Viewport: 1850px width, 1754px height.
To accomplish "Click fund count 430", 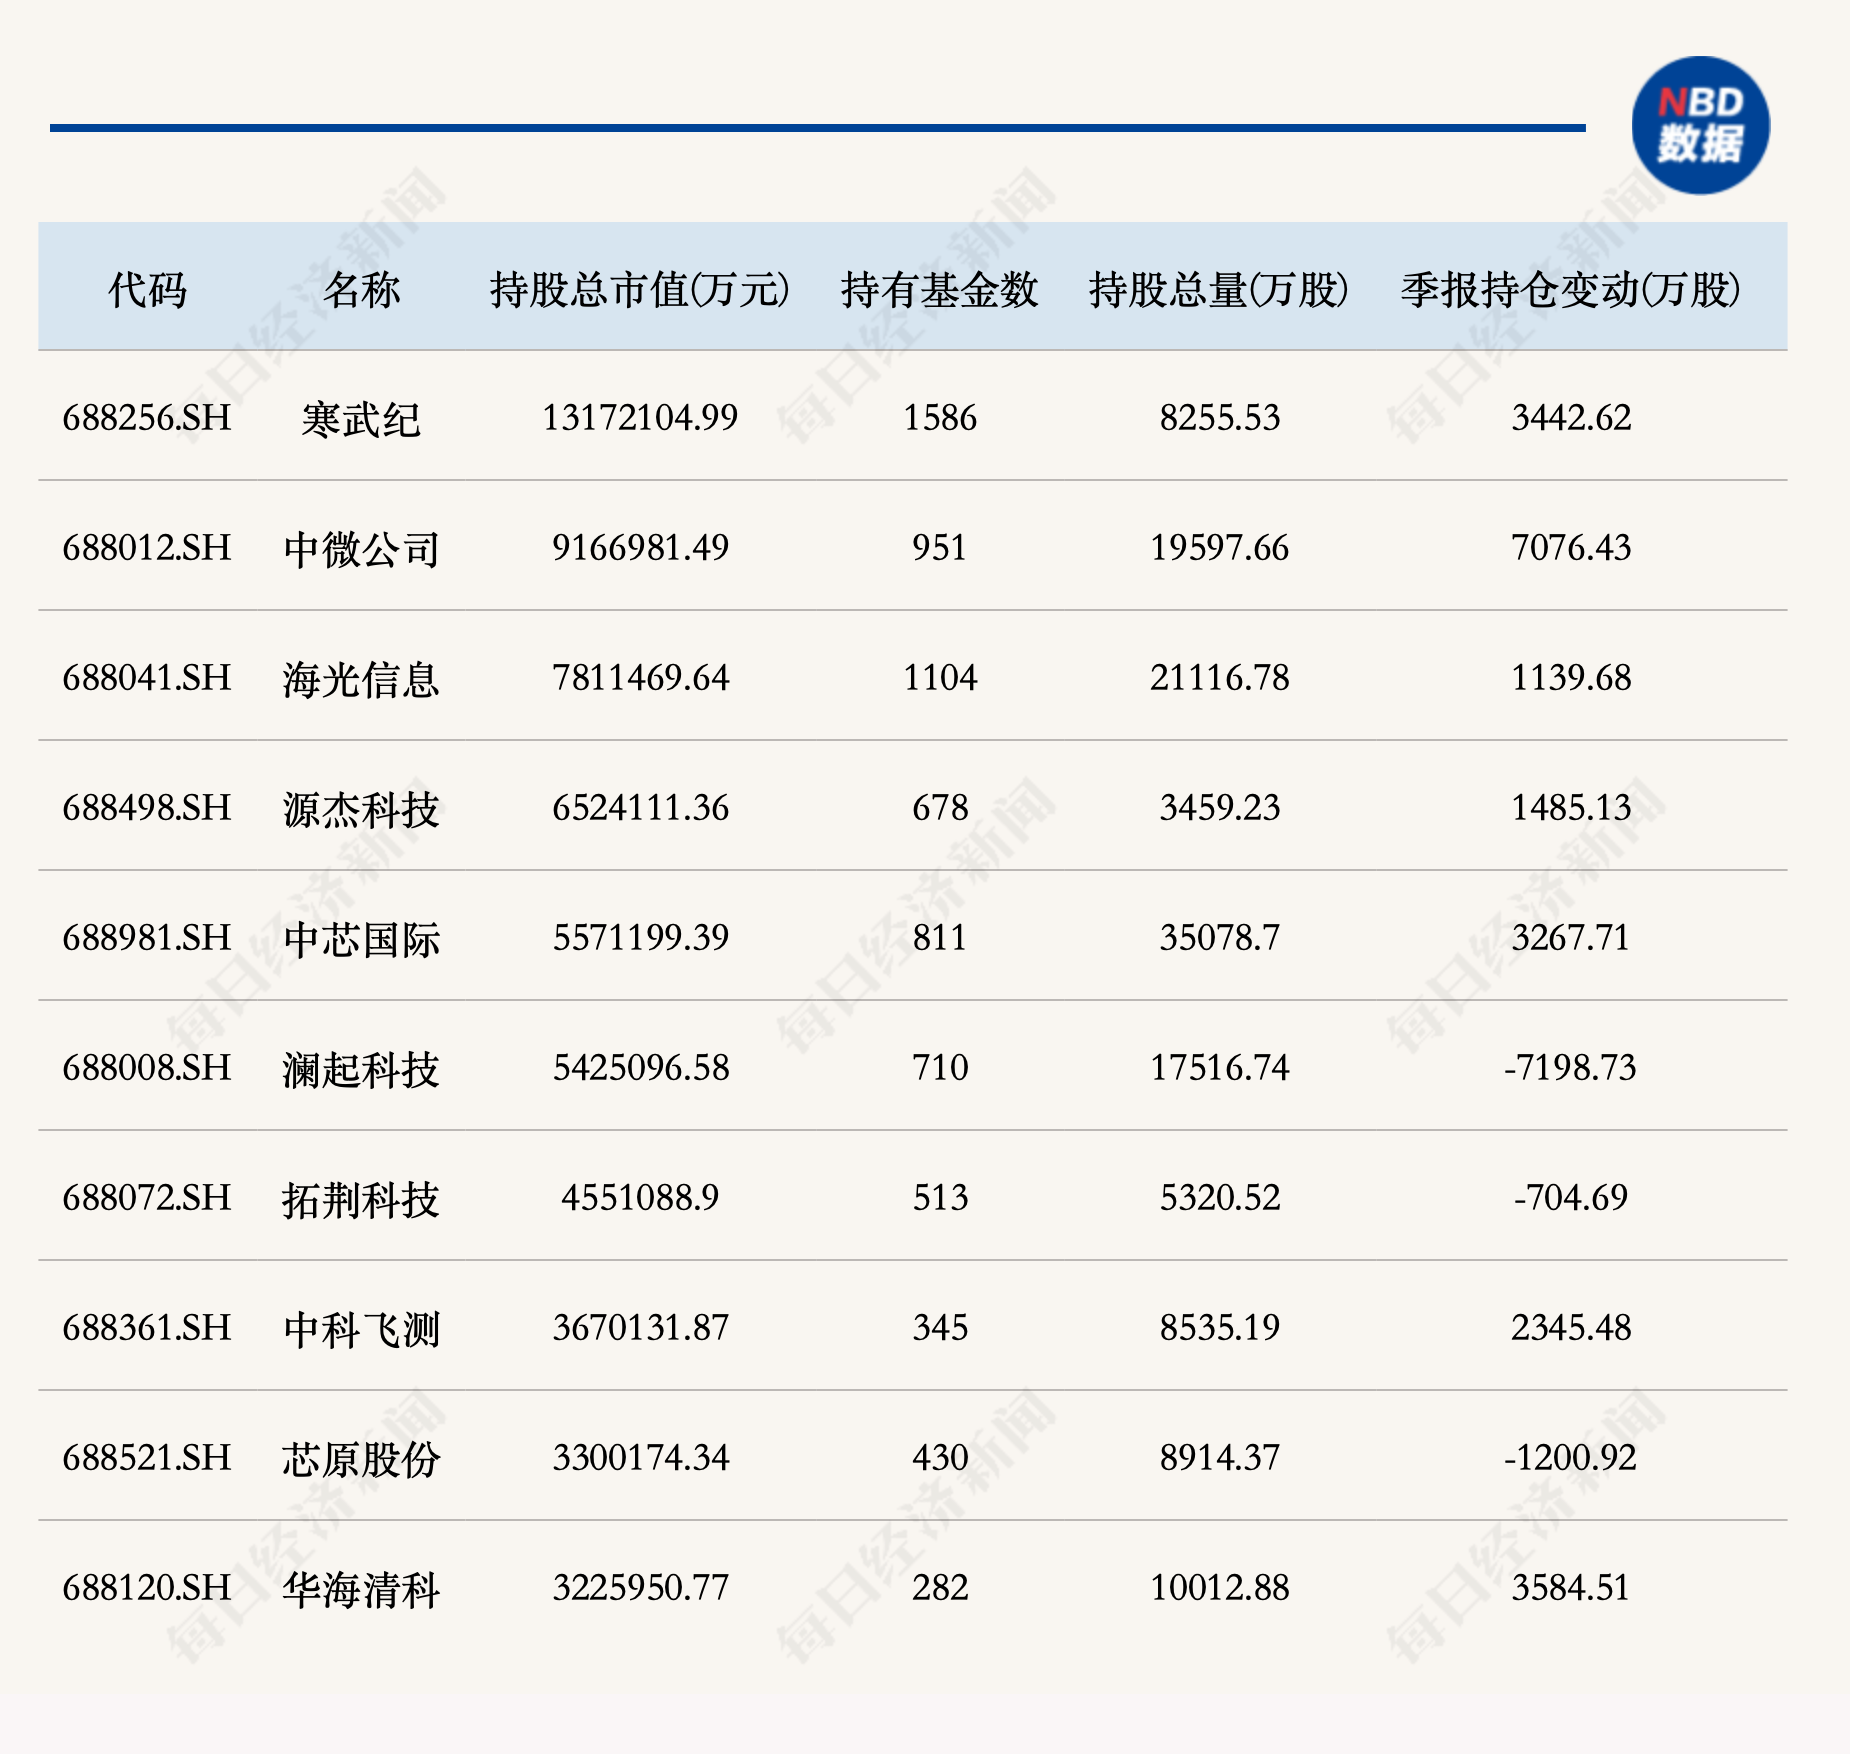I will (940, 1458).
